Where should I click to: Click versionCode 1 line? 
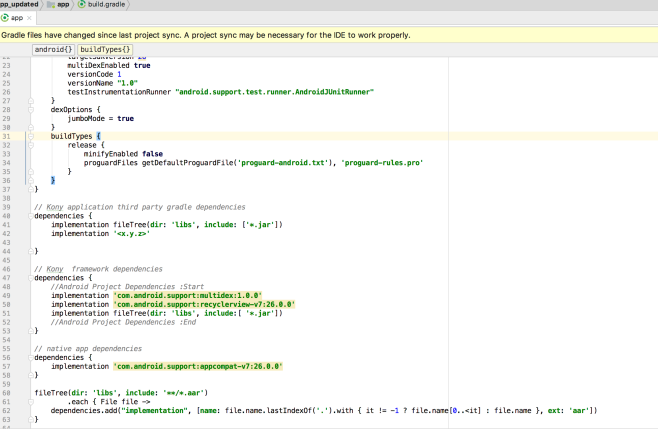tap(94, 74)
